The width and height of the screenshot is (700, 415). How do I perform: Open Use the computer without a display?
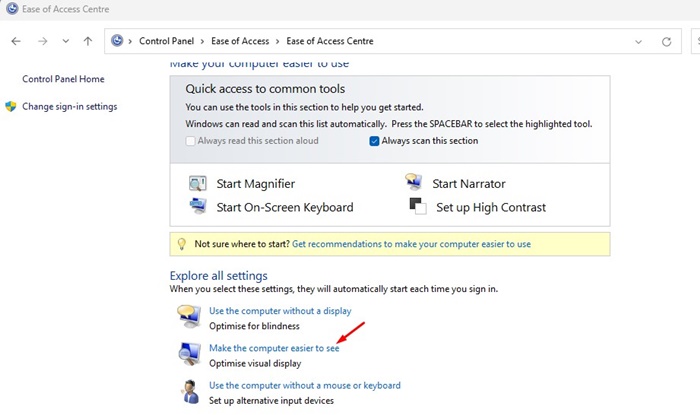pyautogui.click(x=280, y=311)
